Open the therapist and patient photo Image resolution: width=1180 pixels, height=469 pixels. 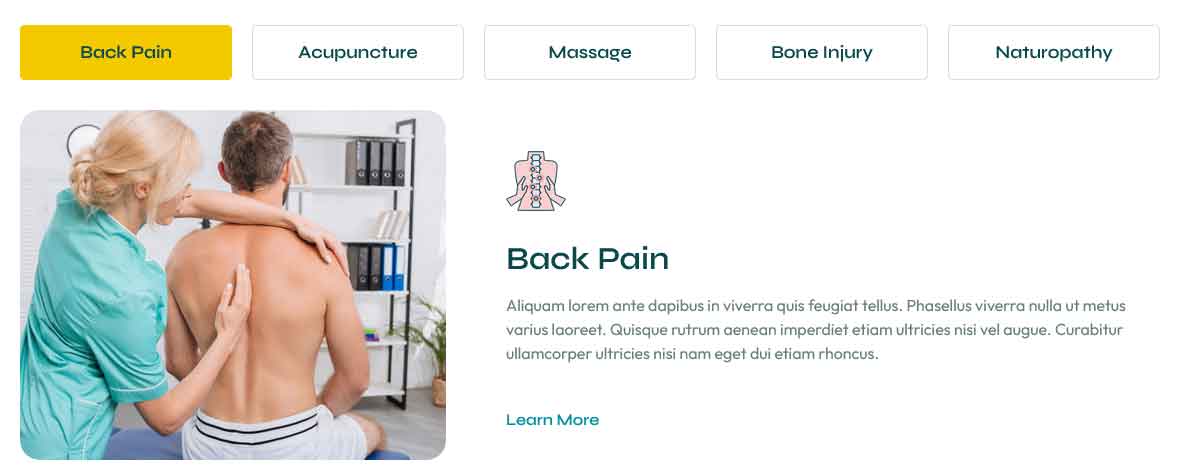click(x=233, y=285)
